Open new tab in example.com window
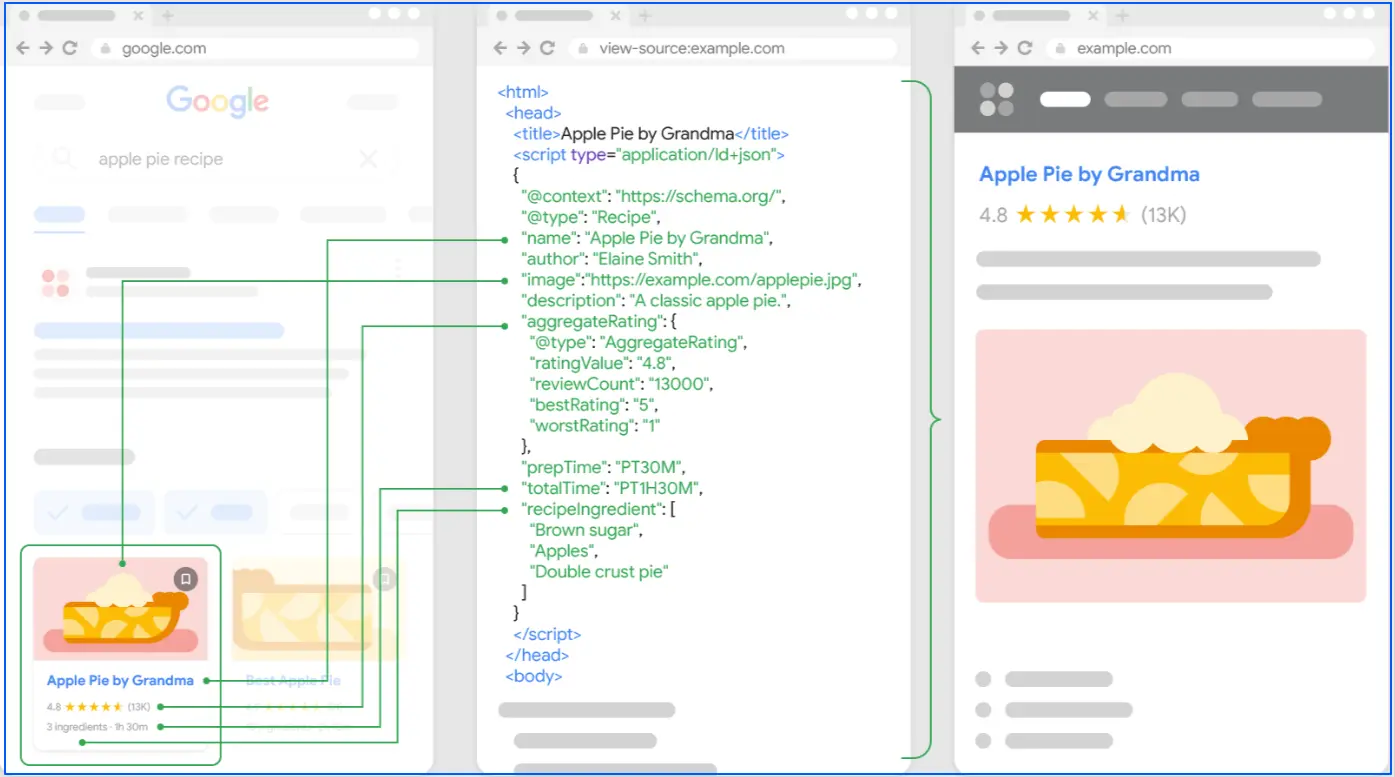The width and height of the screenshot is (1395, 777). 1122,16
